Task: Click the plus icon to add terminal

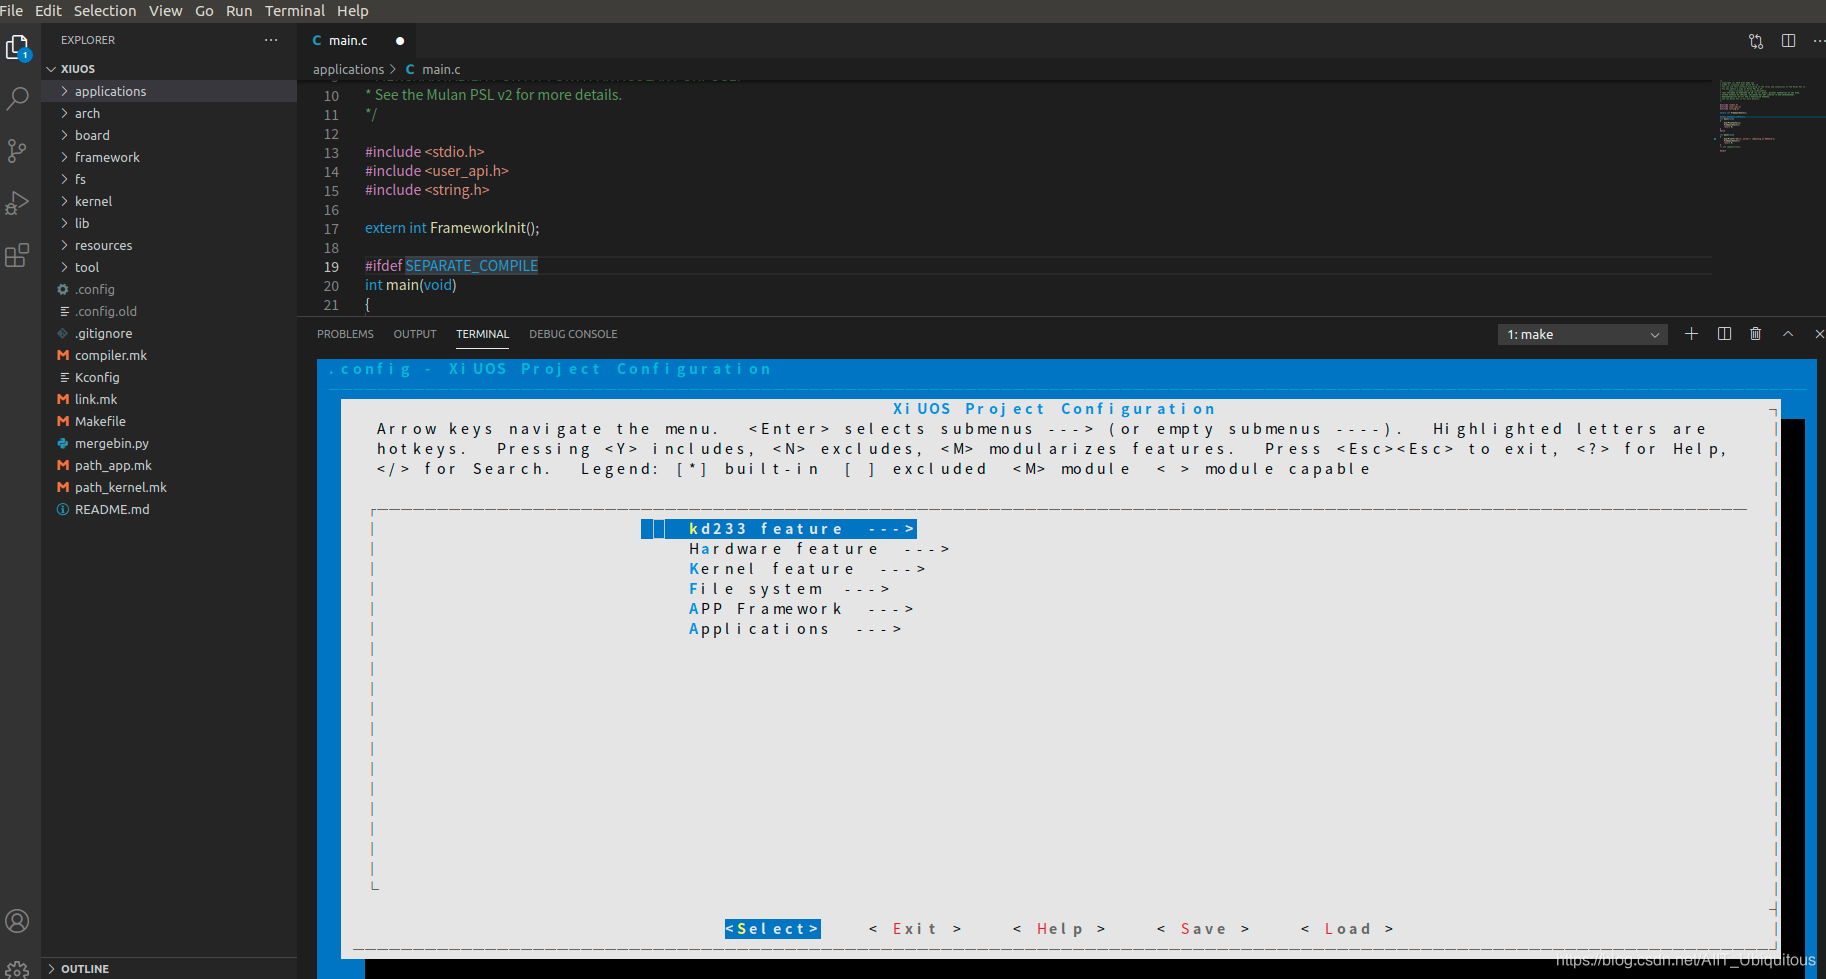Action: click(1691, 334)
